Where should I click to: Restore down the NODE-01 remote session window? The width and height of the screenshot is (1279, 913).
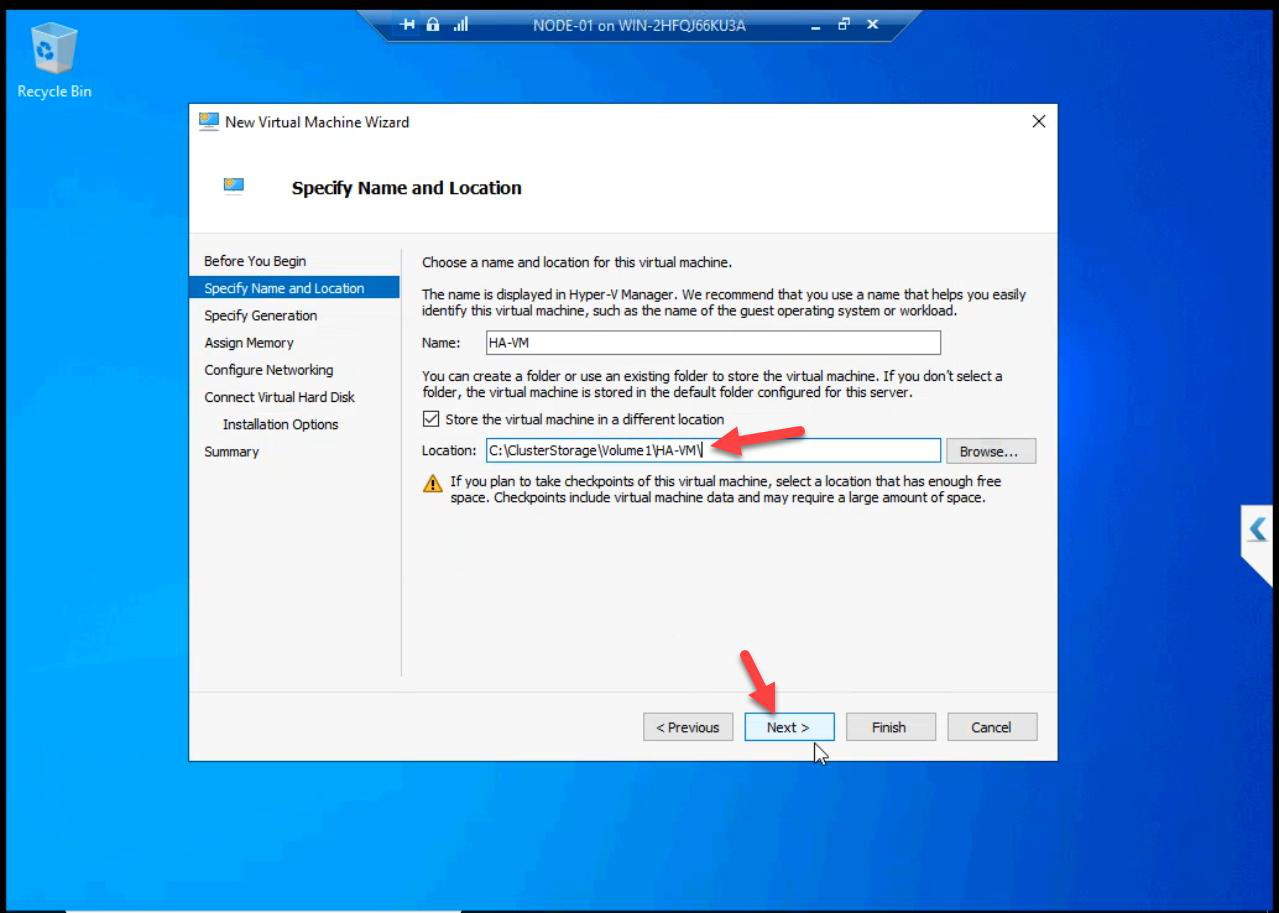(844, 25)
